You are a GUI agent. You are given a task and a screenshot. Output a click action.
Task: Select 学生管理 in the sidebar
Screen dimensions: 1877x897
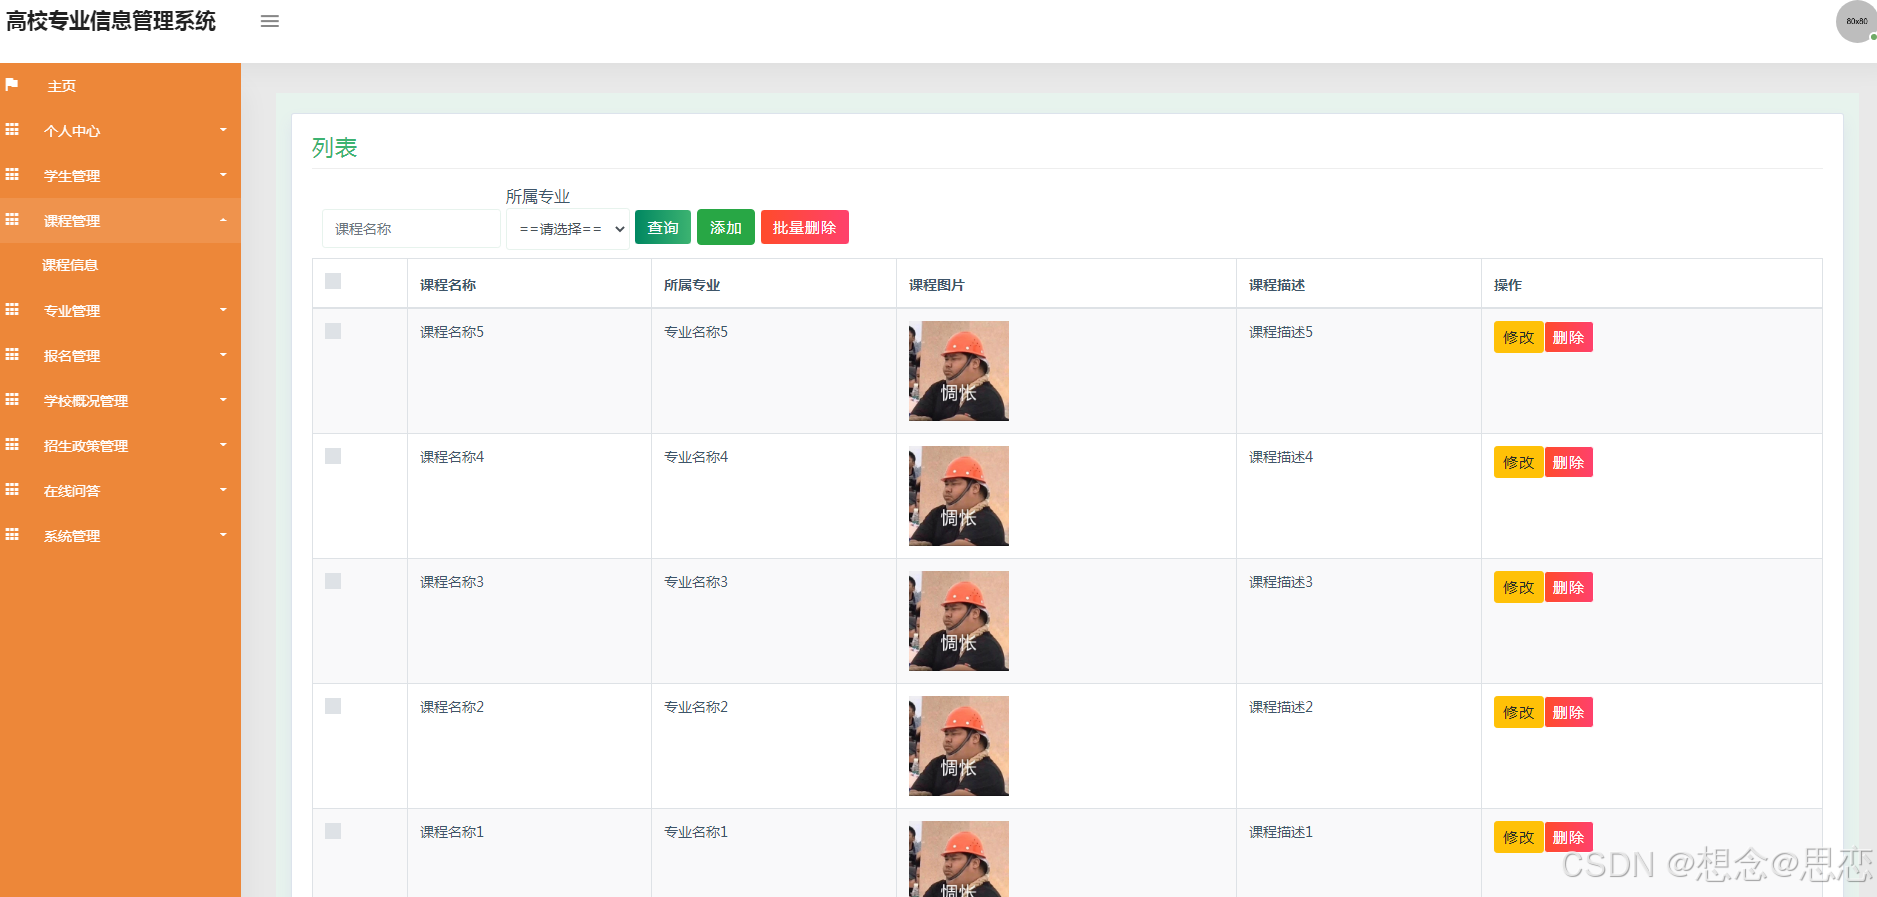coord(72,176)
